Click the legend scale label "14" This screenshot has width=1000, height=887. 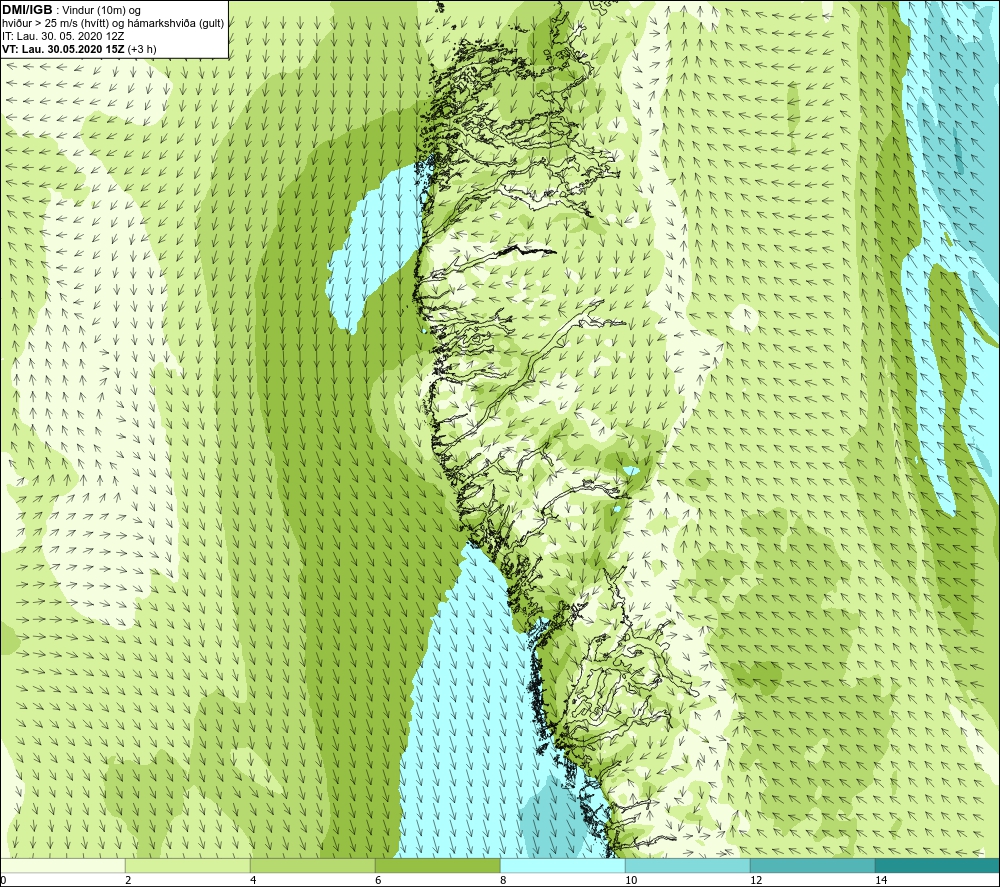pyautogui.click(x=881, y=880)
